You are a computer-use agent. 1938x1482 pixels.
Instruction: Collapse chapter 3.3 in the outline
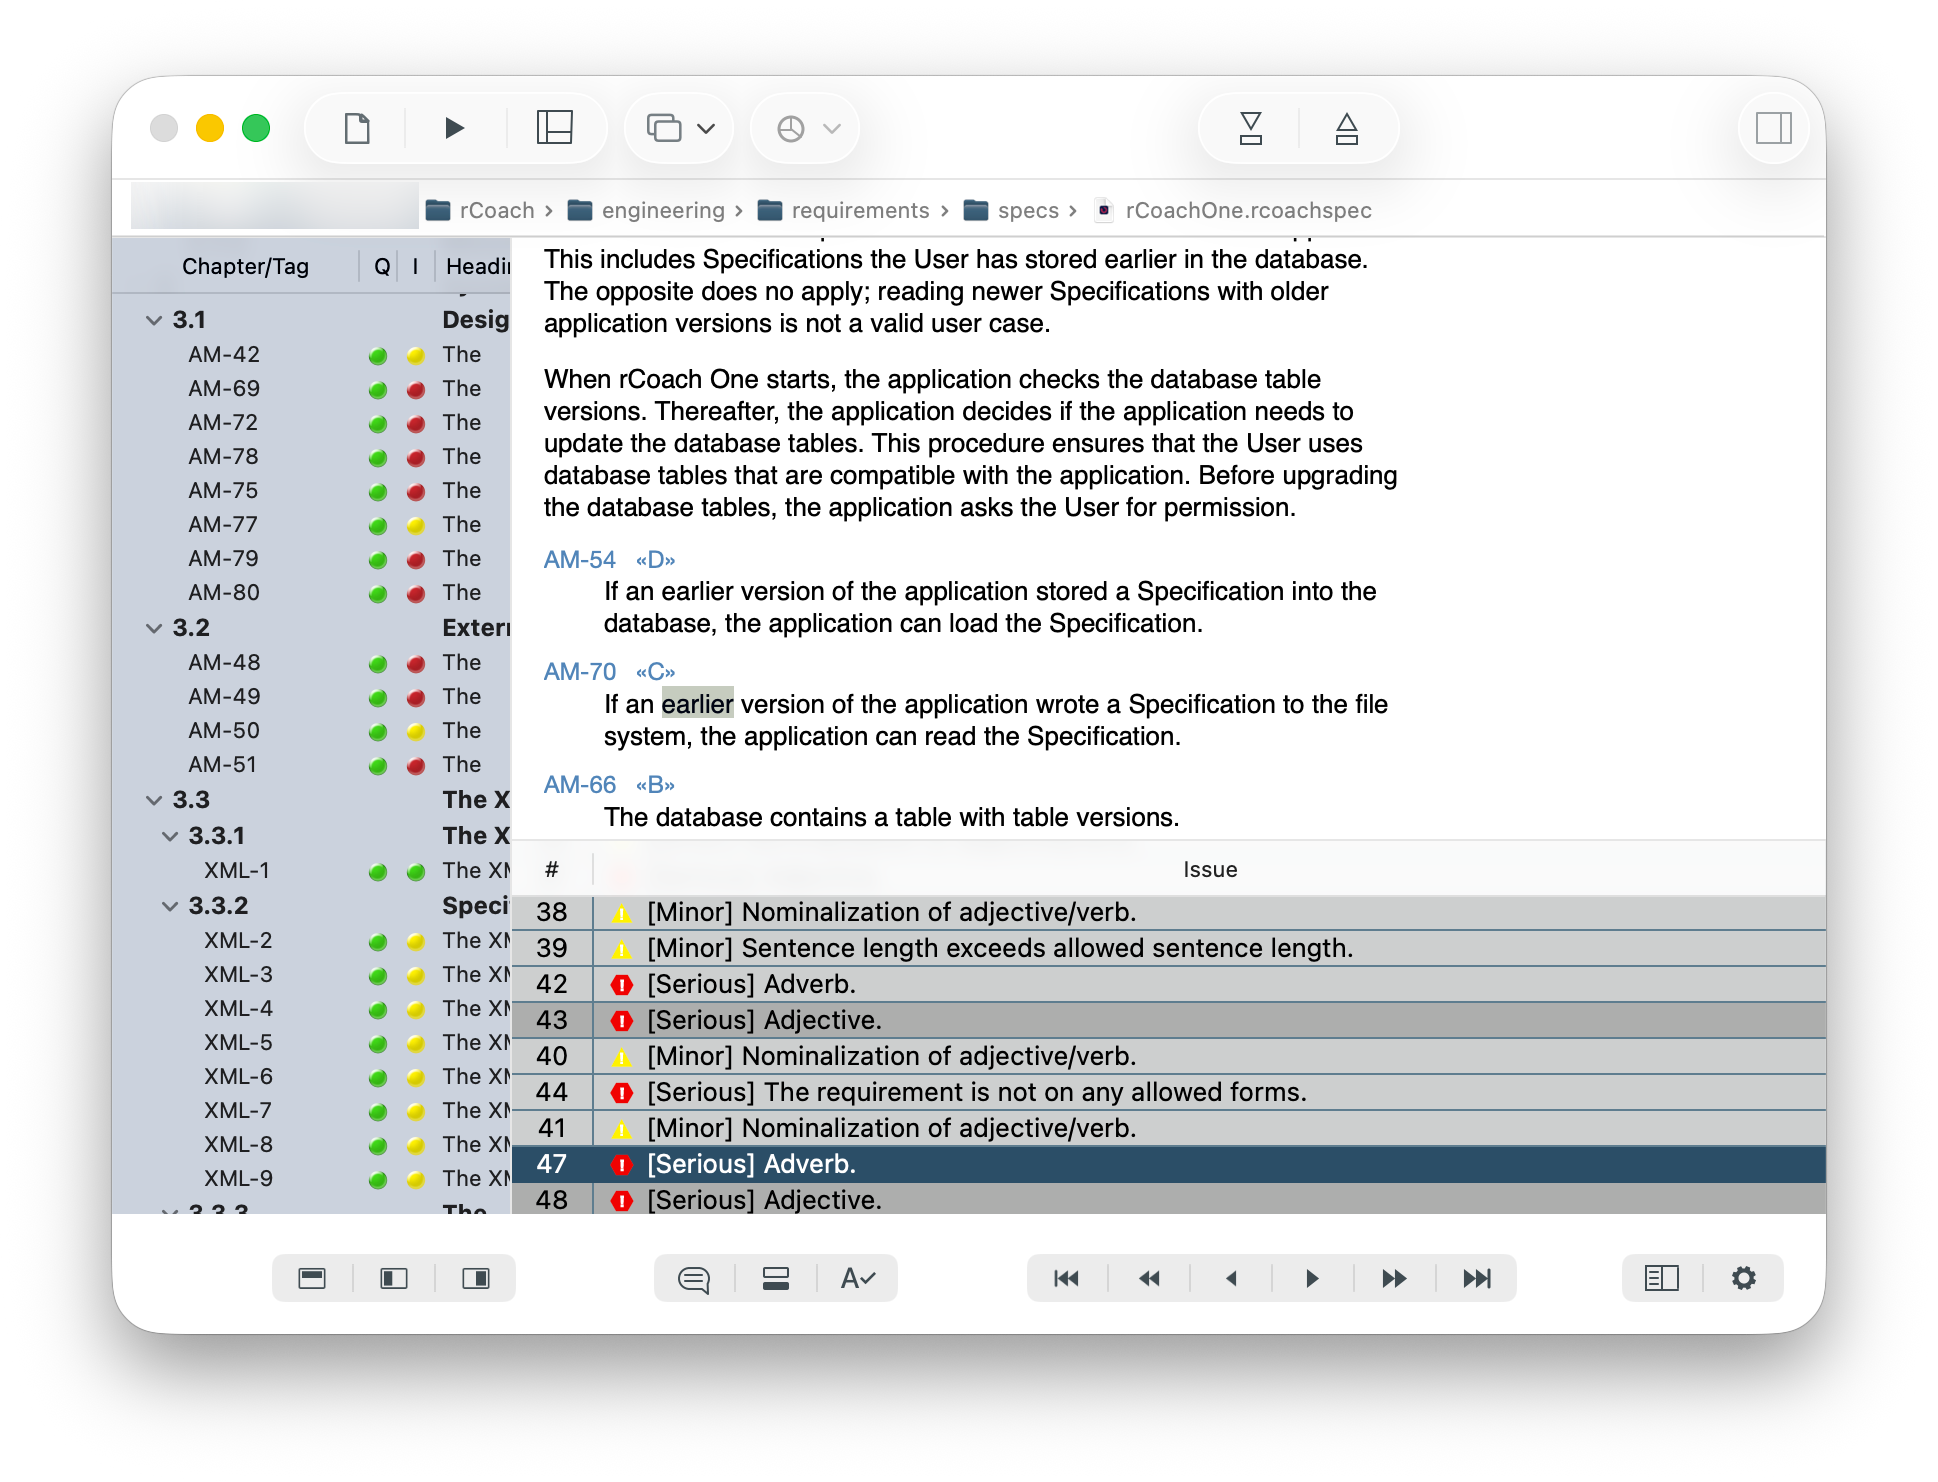click(x=154, y=800)
